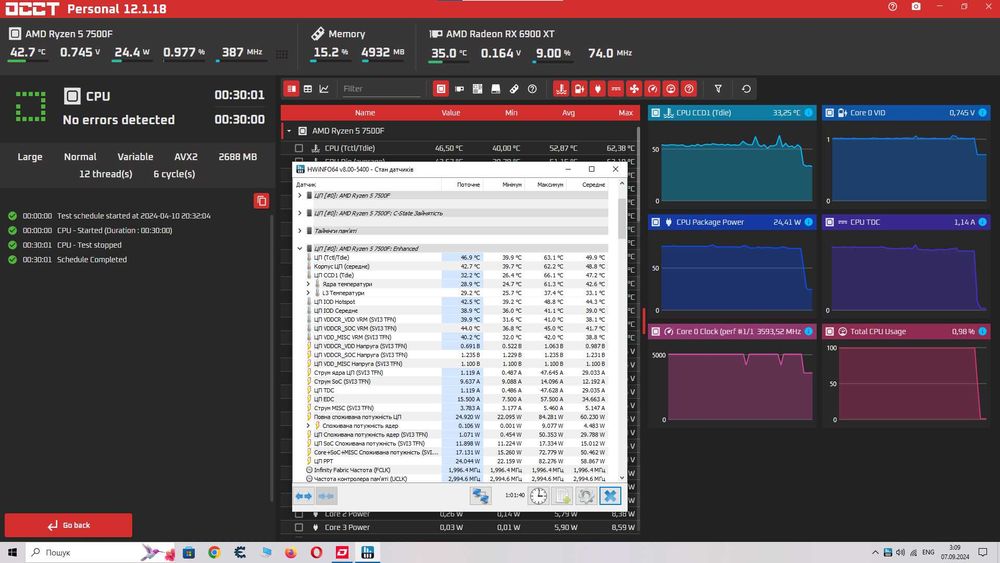Click the HWiNFO network computers icon
The width and height of the screenshot is (1000, 563).
(481, 496)
